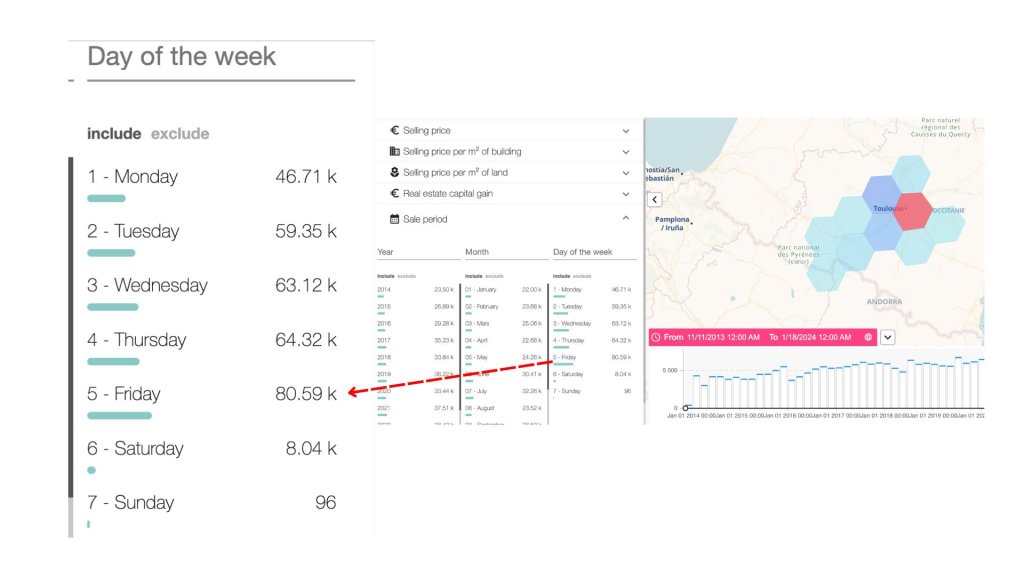Collapse the side panel with the map's left arrow
This screenshot has width=1024, height=576.
point(655,200)
